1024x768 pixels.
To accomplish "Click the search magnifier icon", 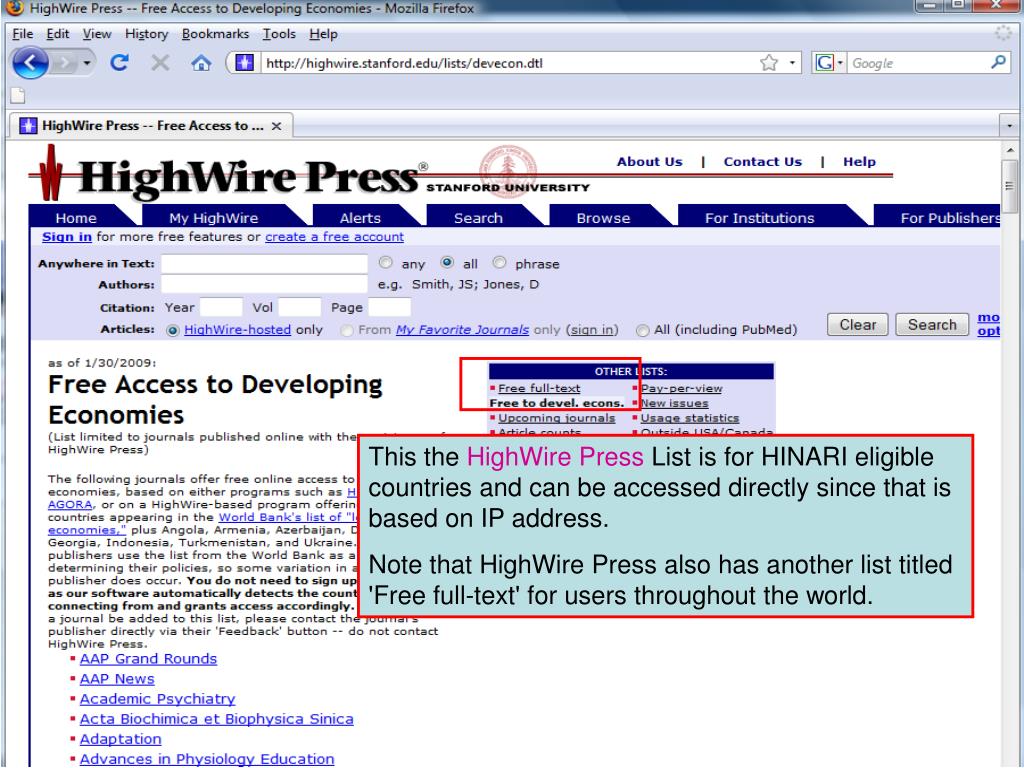I will (998, 63).
